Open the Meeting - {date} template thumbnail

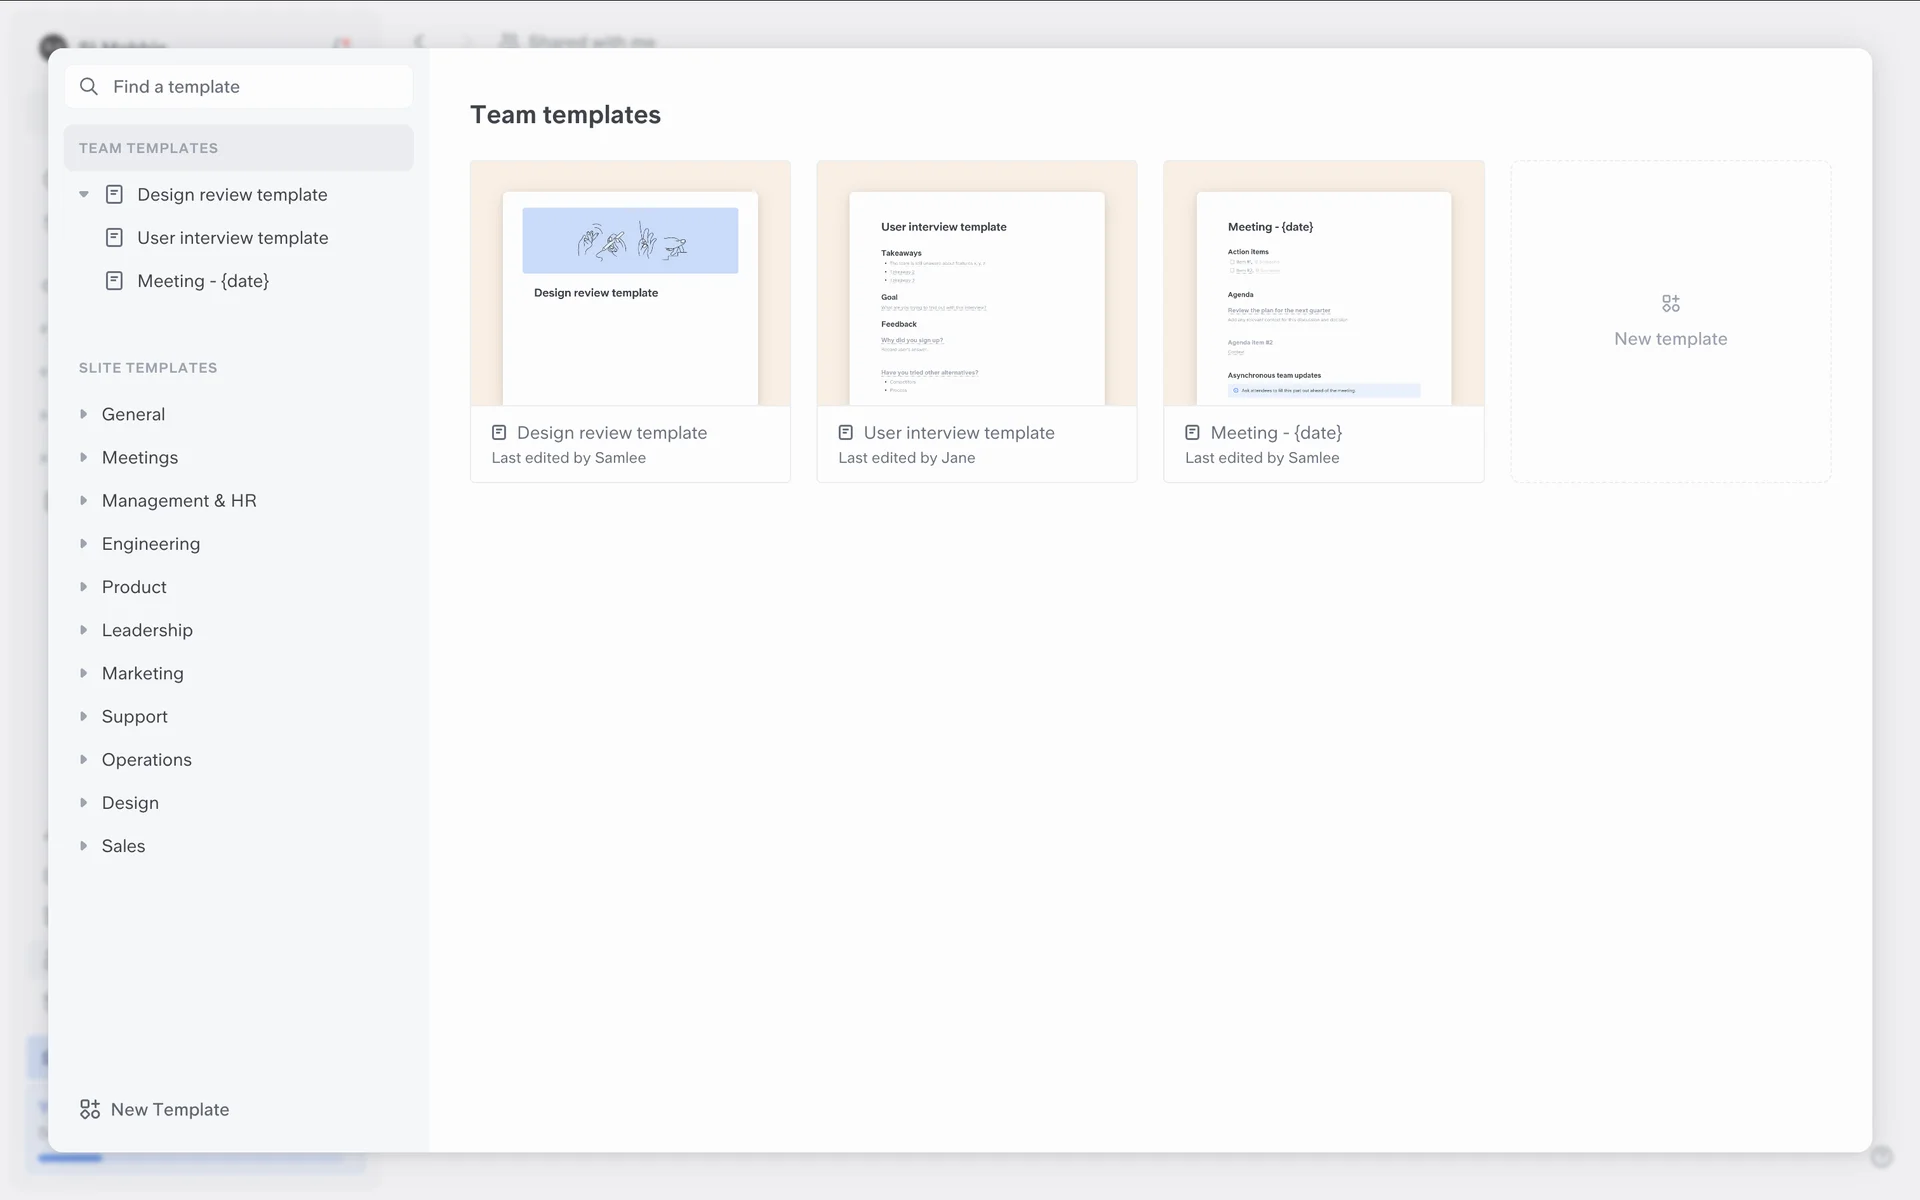click(x=1323, y=284)
